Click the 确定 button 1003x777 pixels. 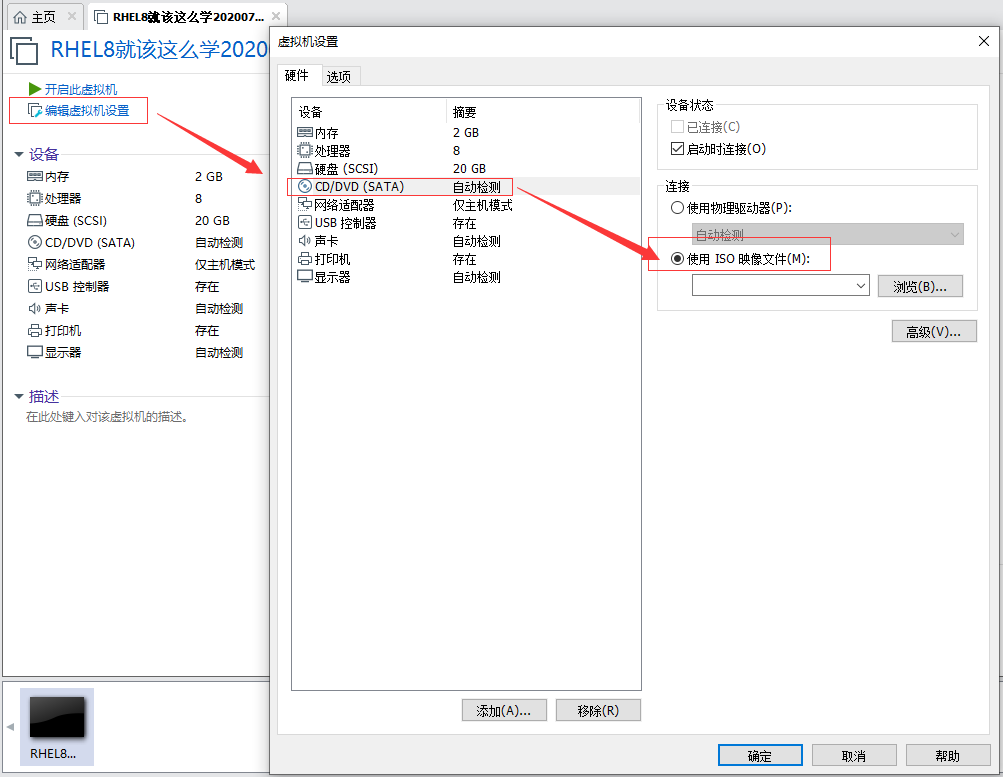point(760,755)
